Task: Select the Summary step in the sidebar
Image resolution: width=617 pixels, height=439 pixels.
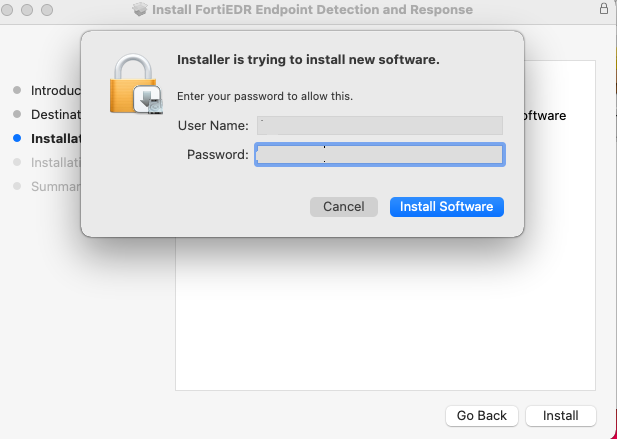Action: coord(55,186)
